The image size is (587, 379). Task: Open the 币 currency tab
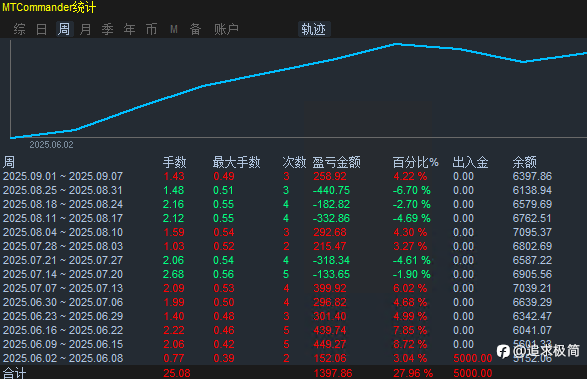click(151, 29)
